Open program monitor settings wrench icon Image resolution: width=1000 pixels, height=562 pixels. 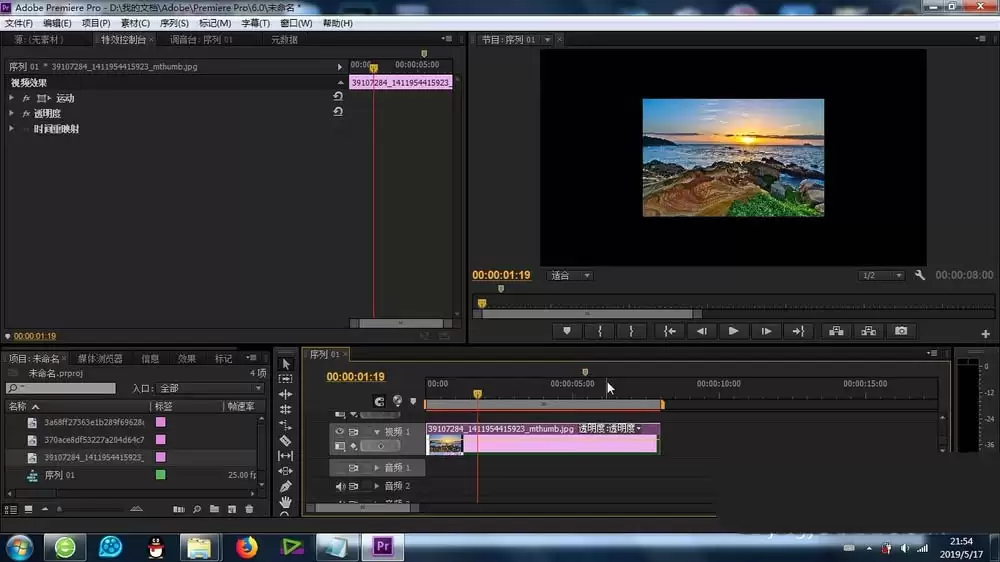[x=918, y=275]
